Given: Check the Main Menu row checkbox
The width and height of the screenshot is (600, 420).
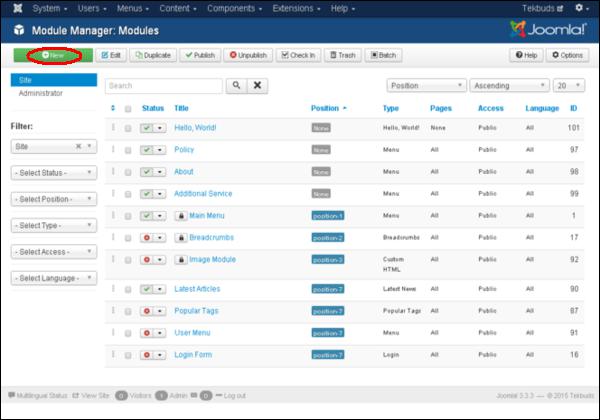Looking at the screenshot, I should tap(128, 216).
